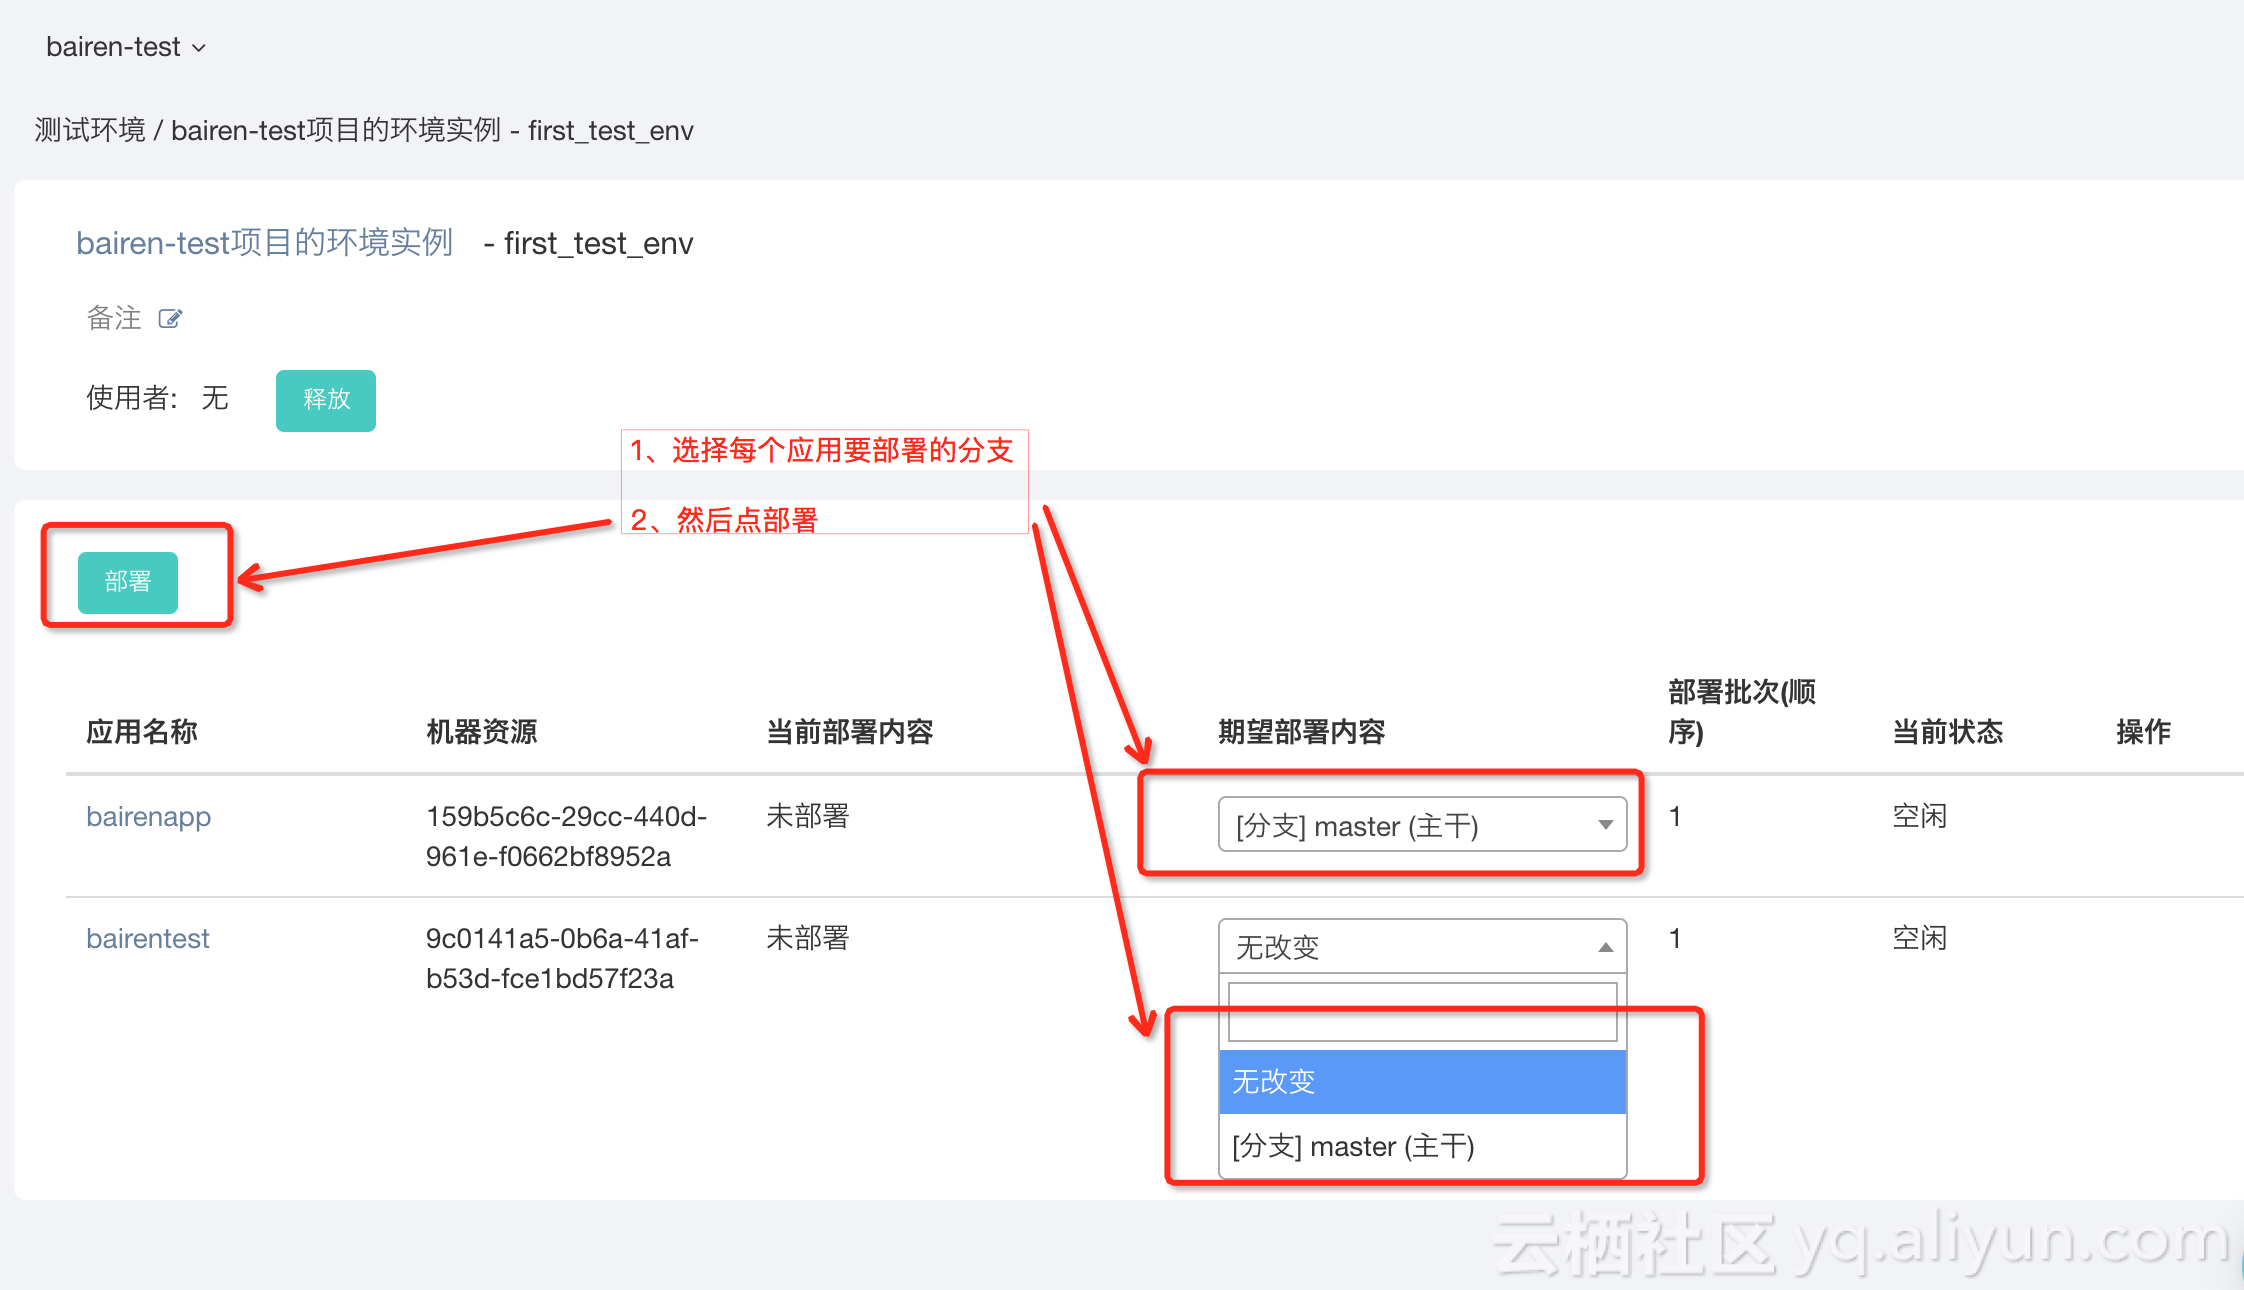Click the up arrow on bairentest dropdown
The height and width of the screenshot is (1290, 2244).
1605,947
